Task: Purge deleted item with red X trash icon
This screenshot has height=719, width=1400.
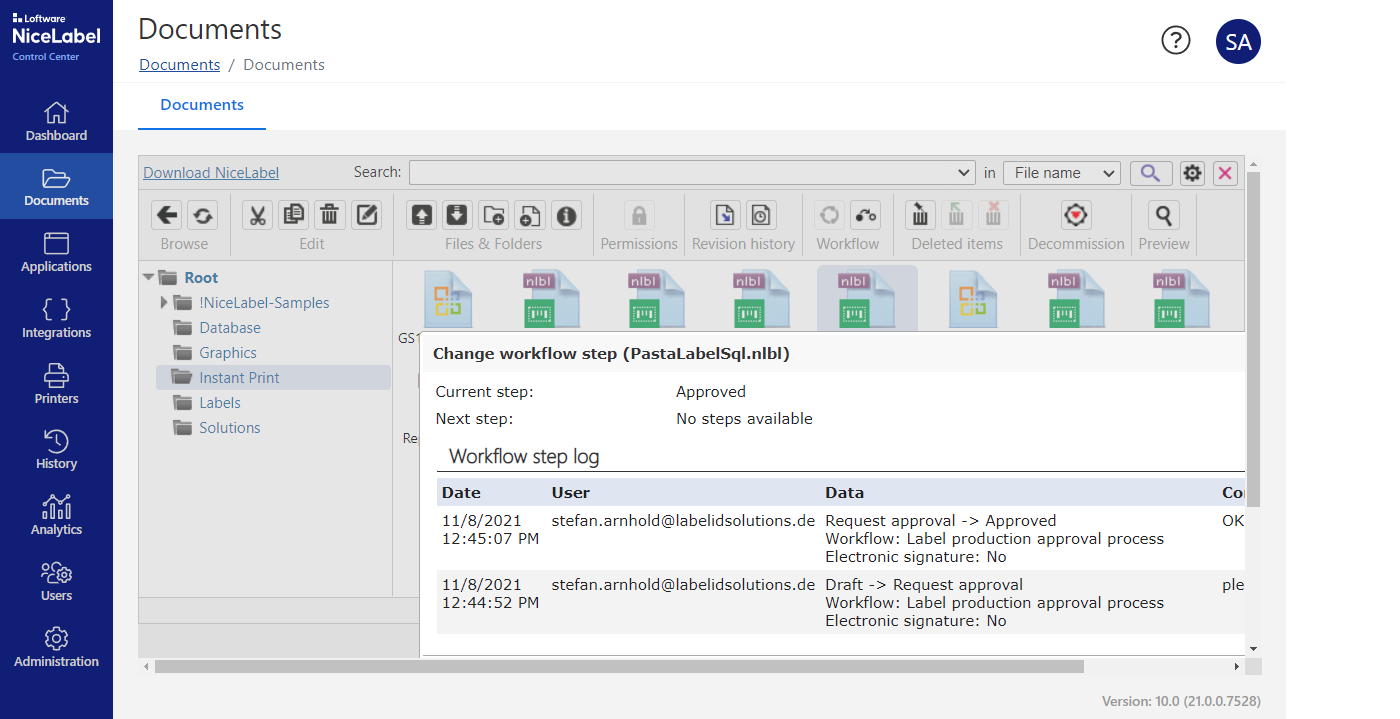Action: tap(993, 215)
